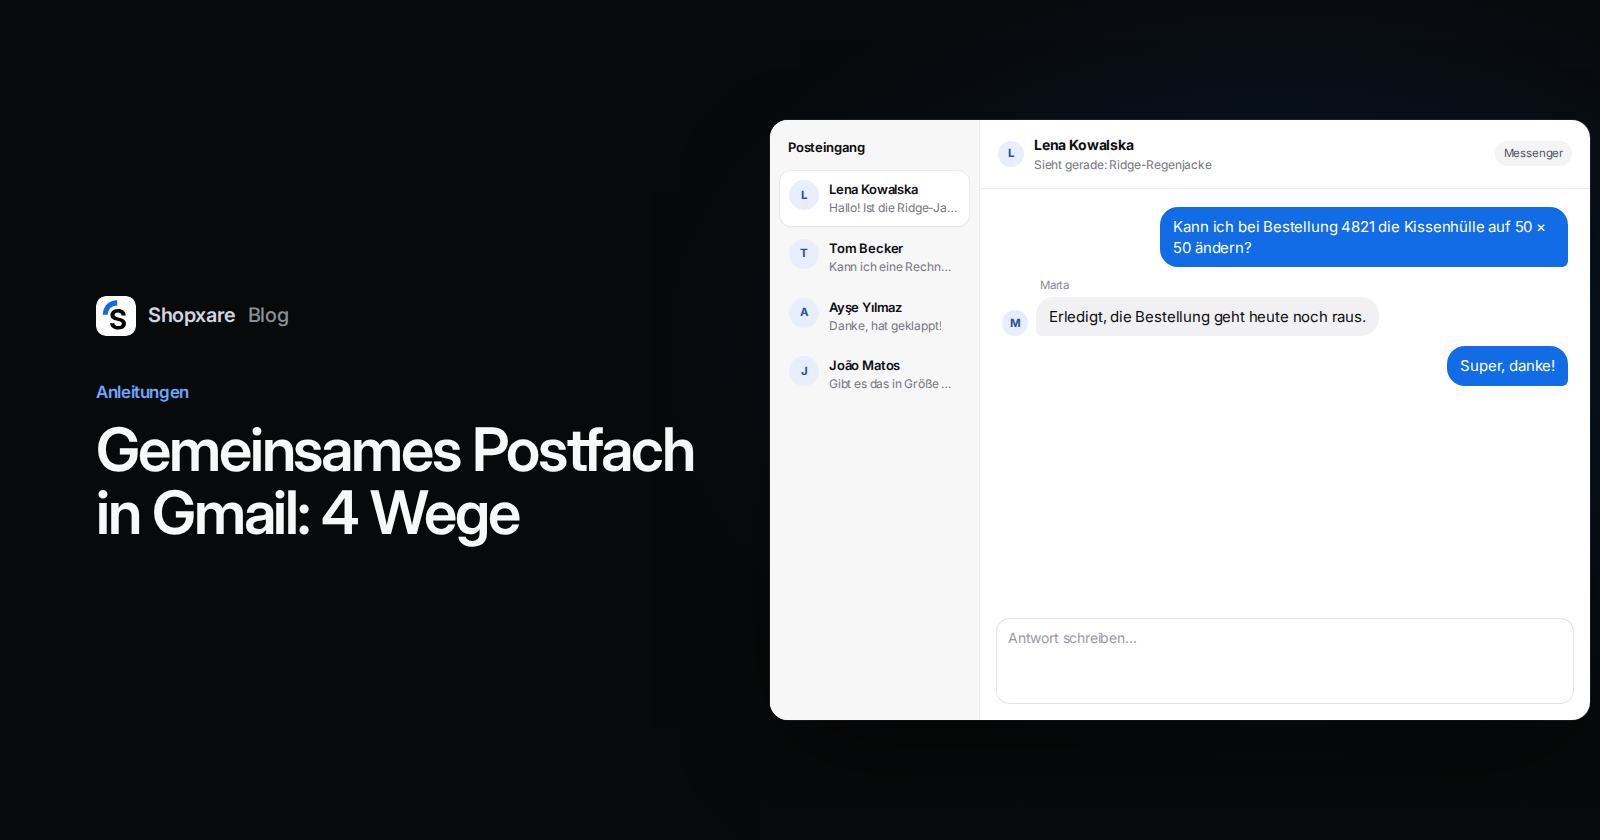Click 'Sieht gerade: Ridge-Regenjacke' status text
This screenshot has height=840, width=1600.
(x=1123, y=165)
